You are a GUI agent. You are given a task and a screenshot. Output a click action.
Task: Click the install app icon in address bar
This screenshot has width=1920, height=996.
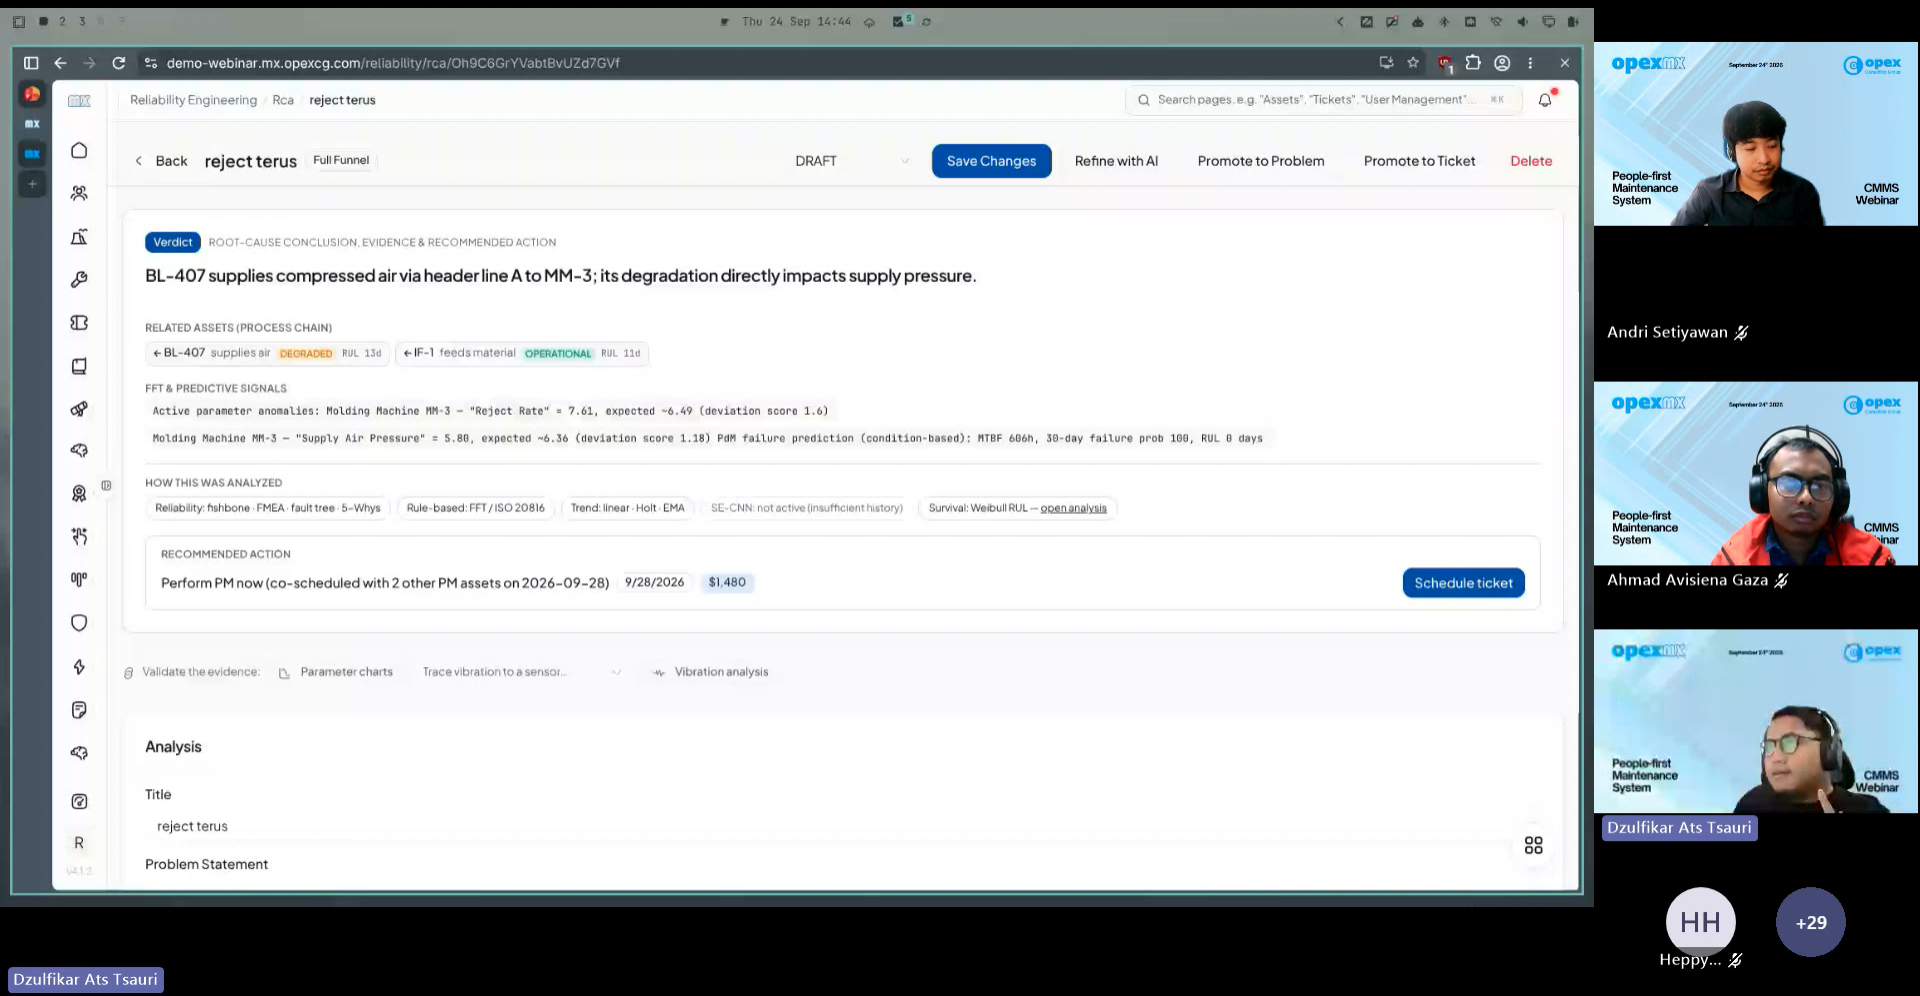pos(1386,63)
